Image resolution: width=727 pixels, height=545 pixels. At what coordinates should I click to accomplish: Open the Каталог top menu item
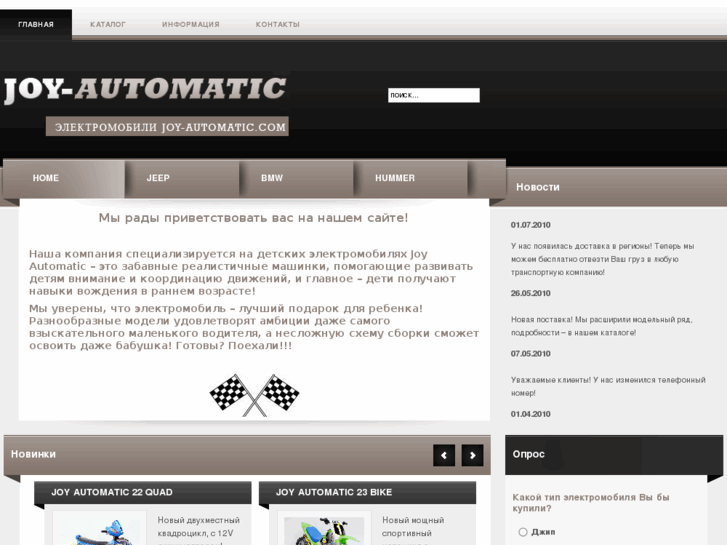[108, 25]
